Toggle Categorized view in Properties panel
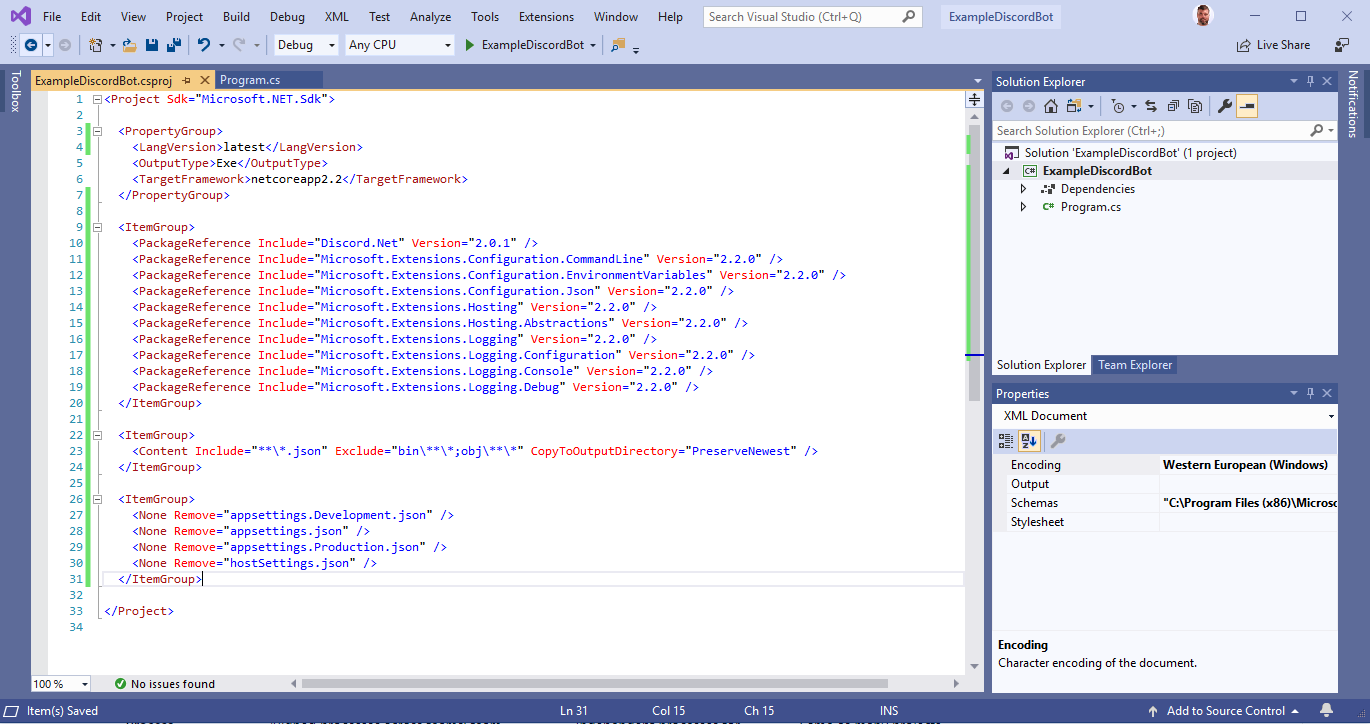Viewport: 1370px width, 724px height. pyautogui.click(x=1006, y=441)
